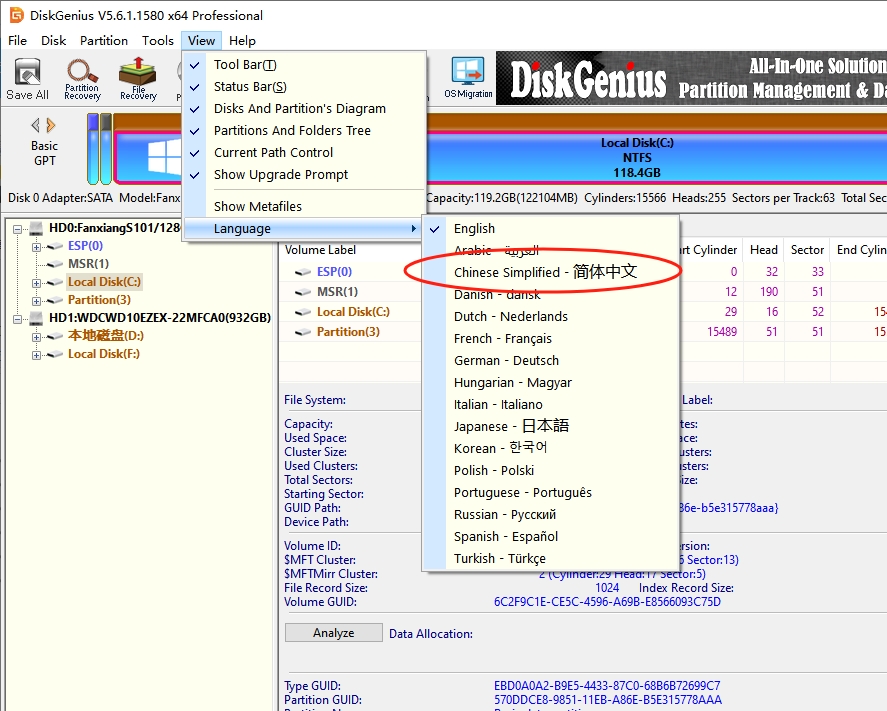Go to next disk with right arrow

51,125
